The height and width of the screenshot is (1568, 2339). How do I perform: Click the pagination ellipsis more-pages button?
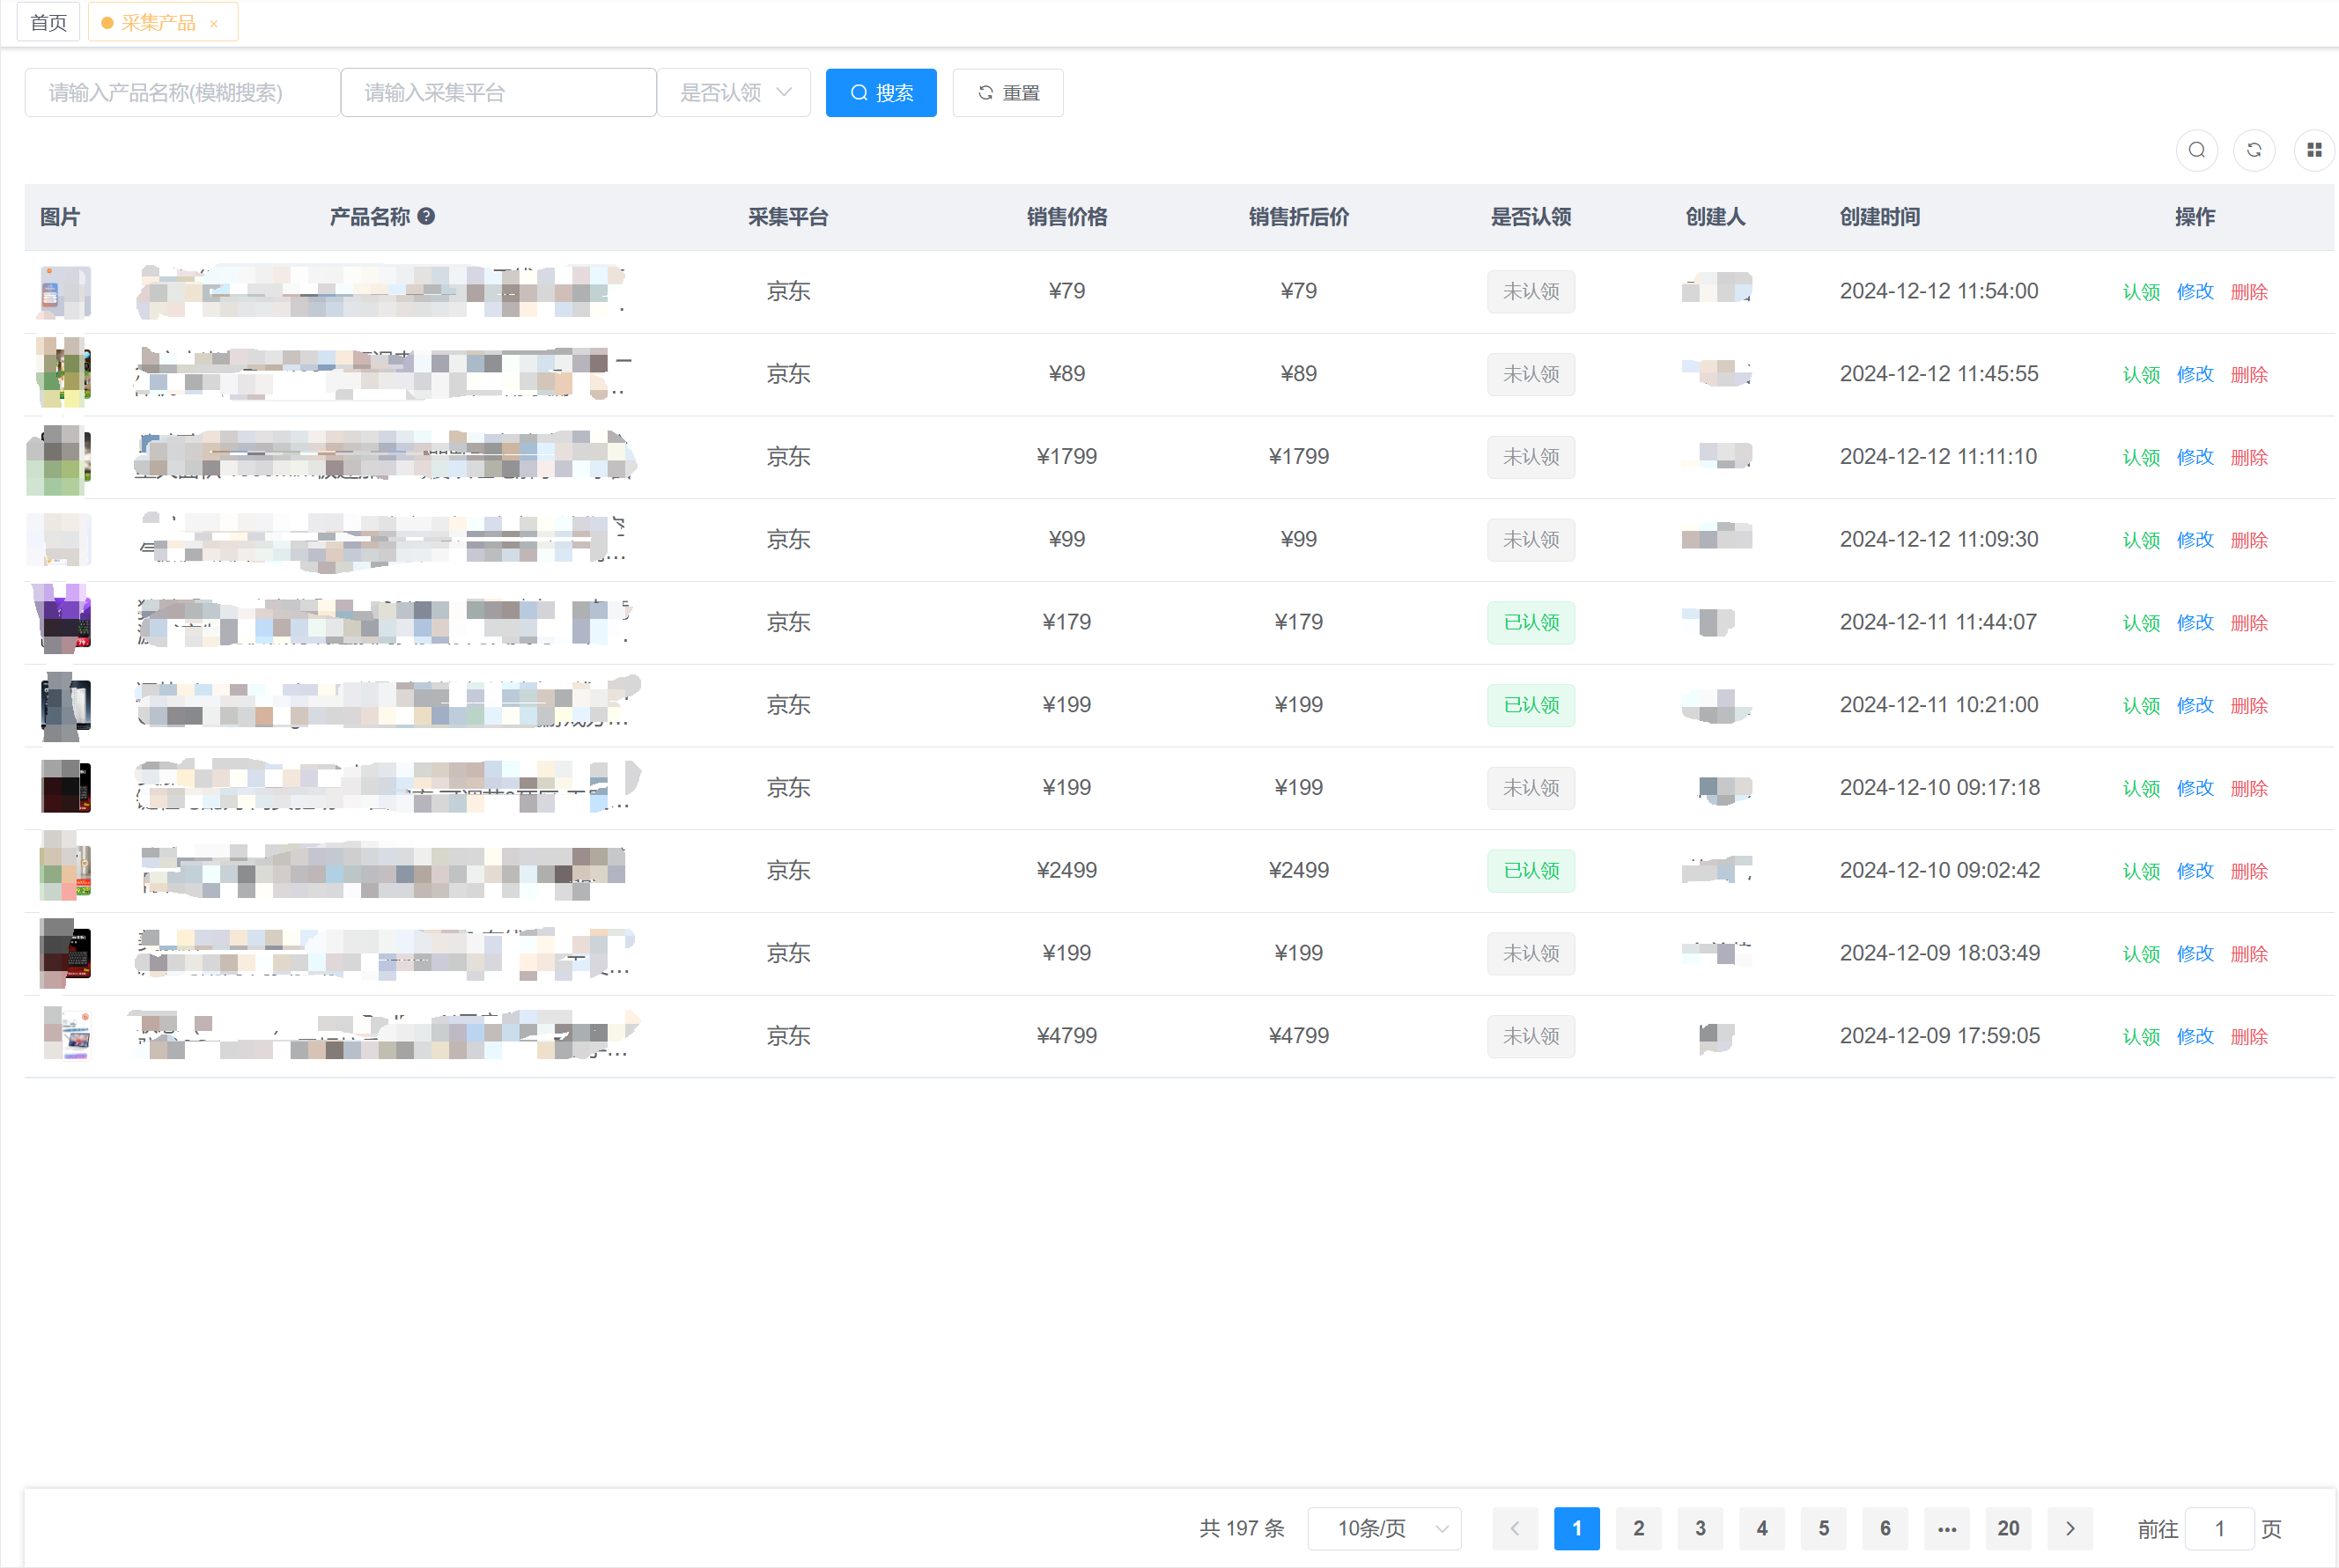[1946, 1528]
